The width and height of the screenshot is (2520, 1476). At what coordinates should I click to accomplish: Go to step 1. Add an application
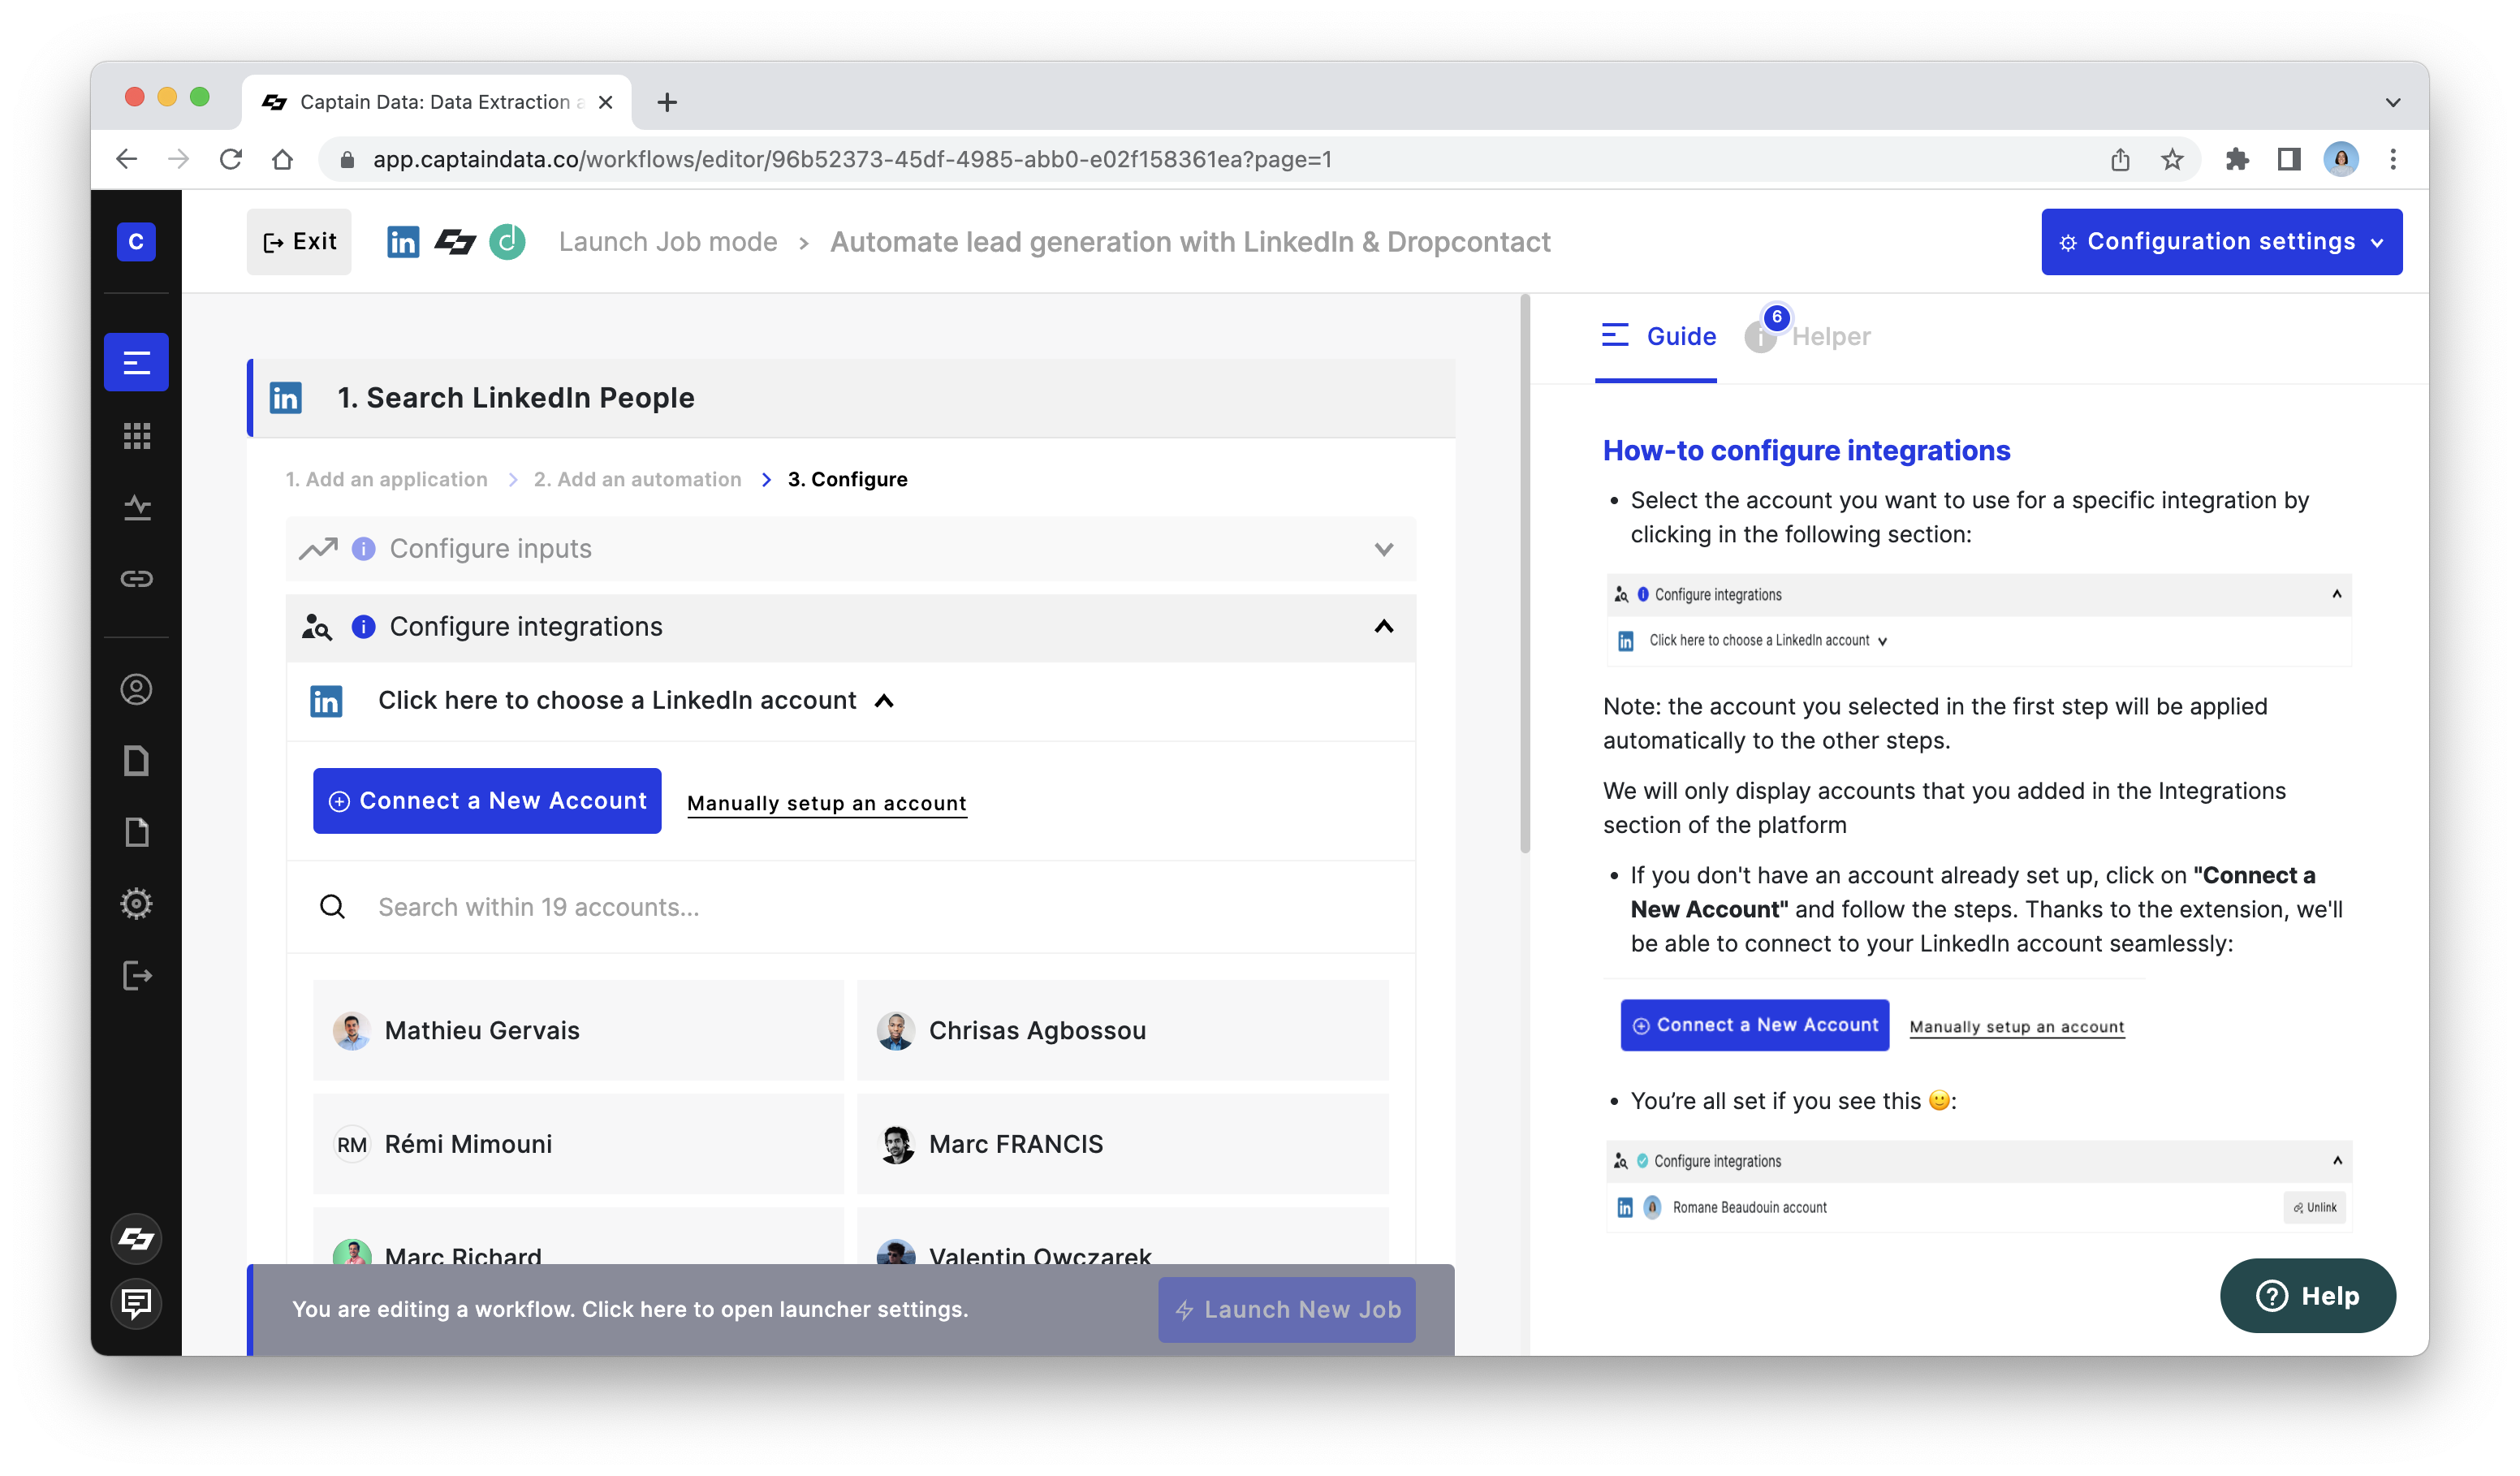pos(387,480)
